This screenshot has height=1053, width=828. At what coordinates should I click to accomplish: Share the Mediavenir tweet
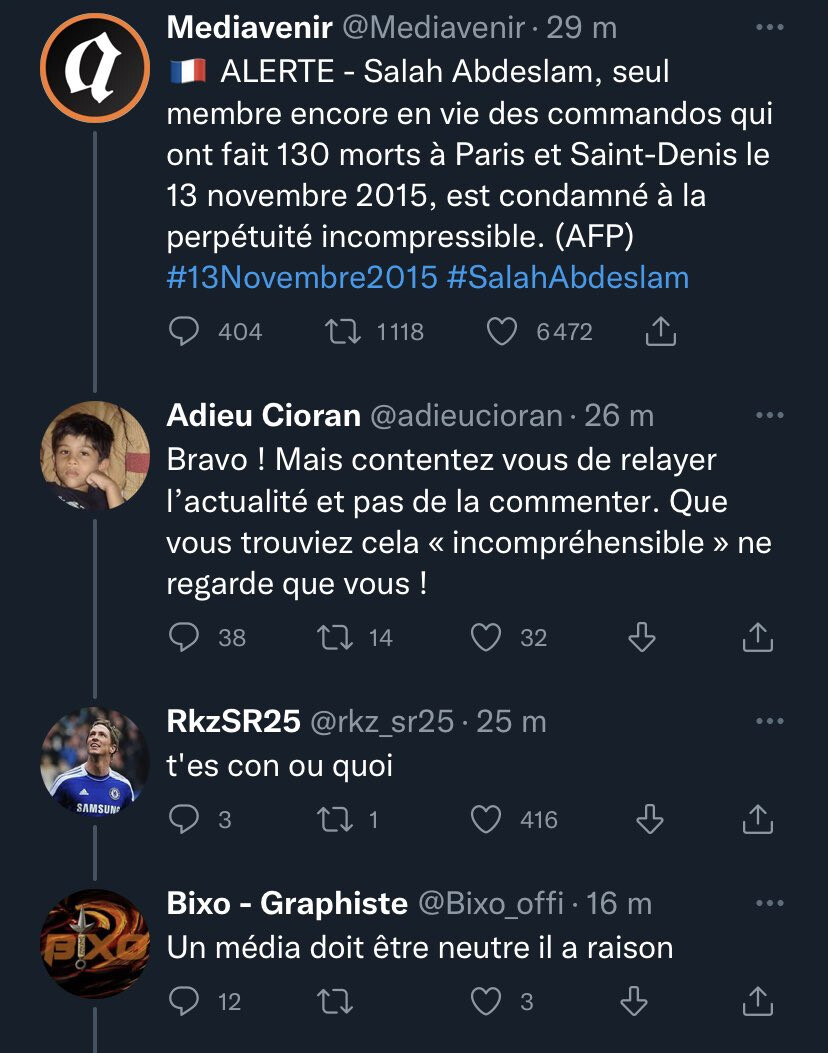[x=662, y=331]
